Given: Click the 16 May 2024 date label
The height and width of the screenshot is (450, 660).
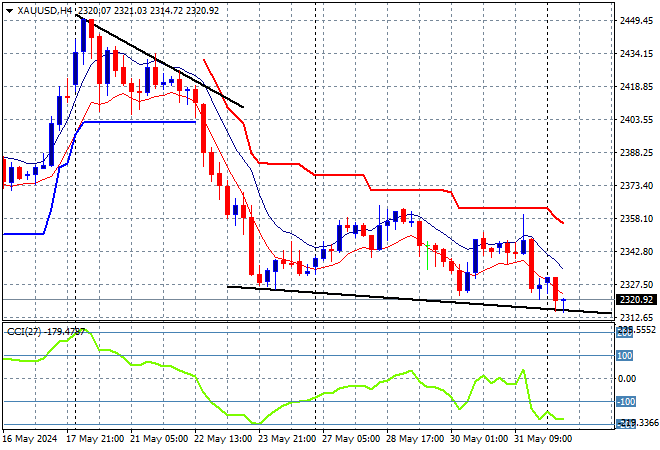Looking at the screenshot, I should pos(30,439).
